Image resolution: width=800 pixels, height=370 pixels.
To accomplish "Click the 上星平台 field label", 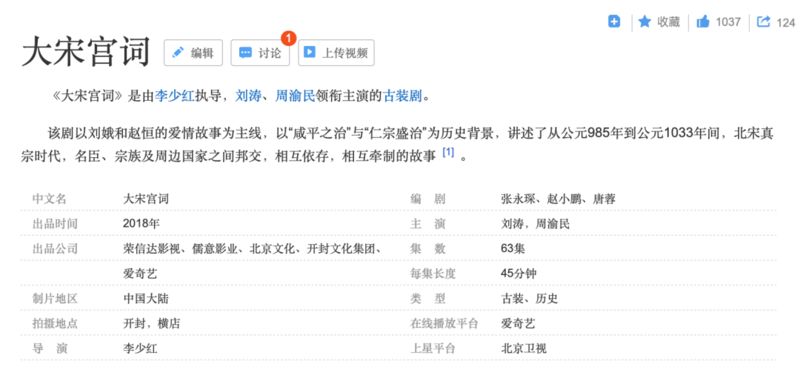I will click(433, 349).
